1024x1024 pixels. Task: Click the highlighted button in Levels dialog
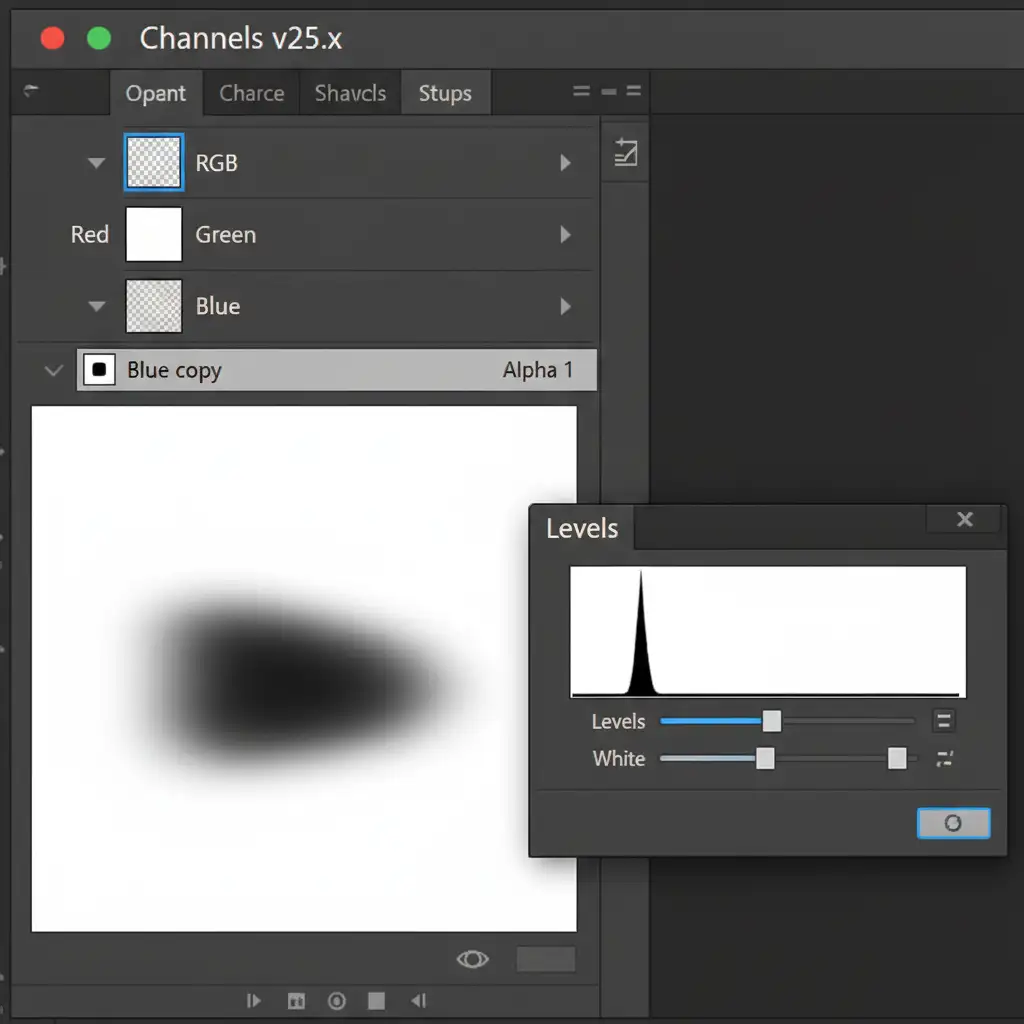point(953,823)
